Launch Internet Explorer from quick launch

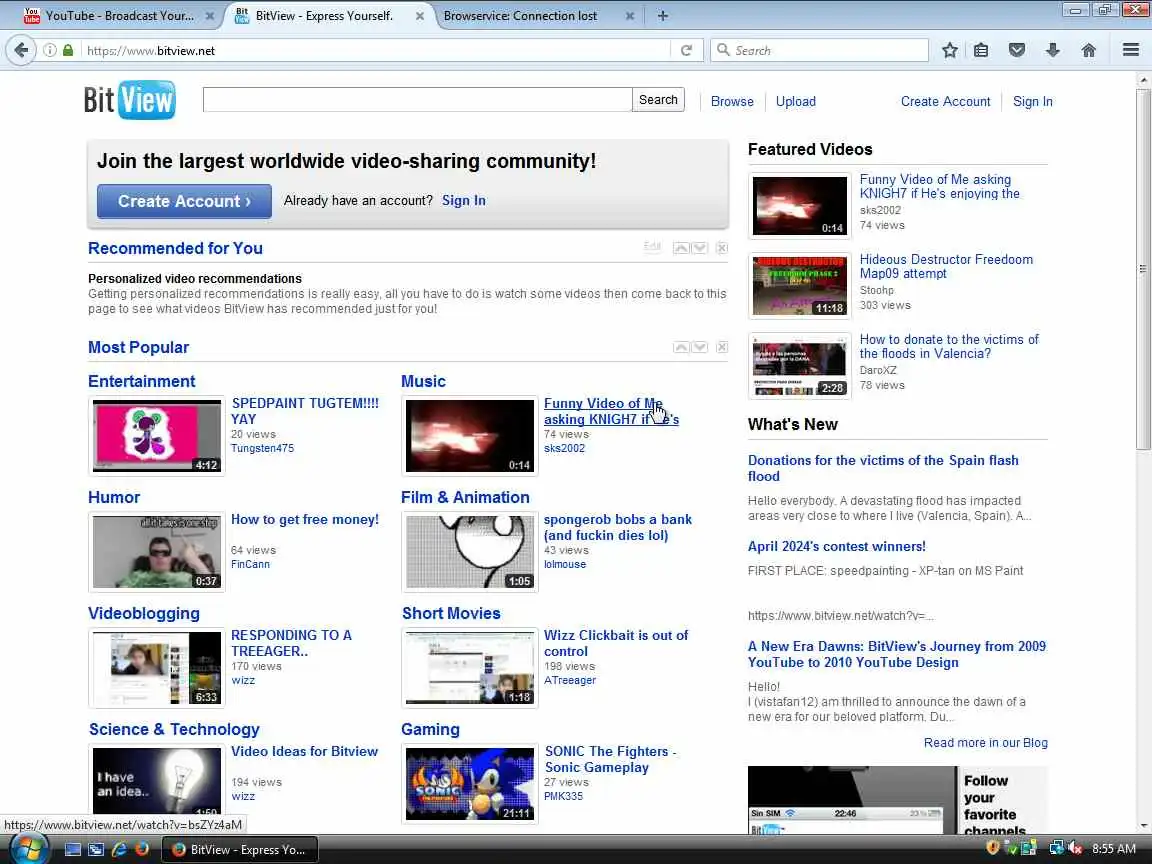click(118, 849)
